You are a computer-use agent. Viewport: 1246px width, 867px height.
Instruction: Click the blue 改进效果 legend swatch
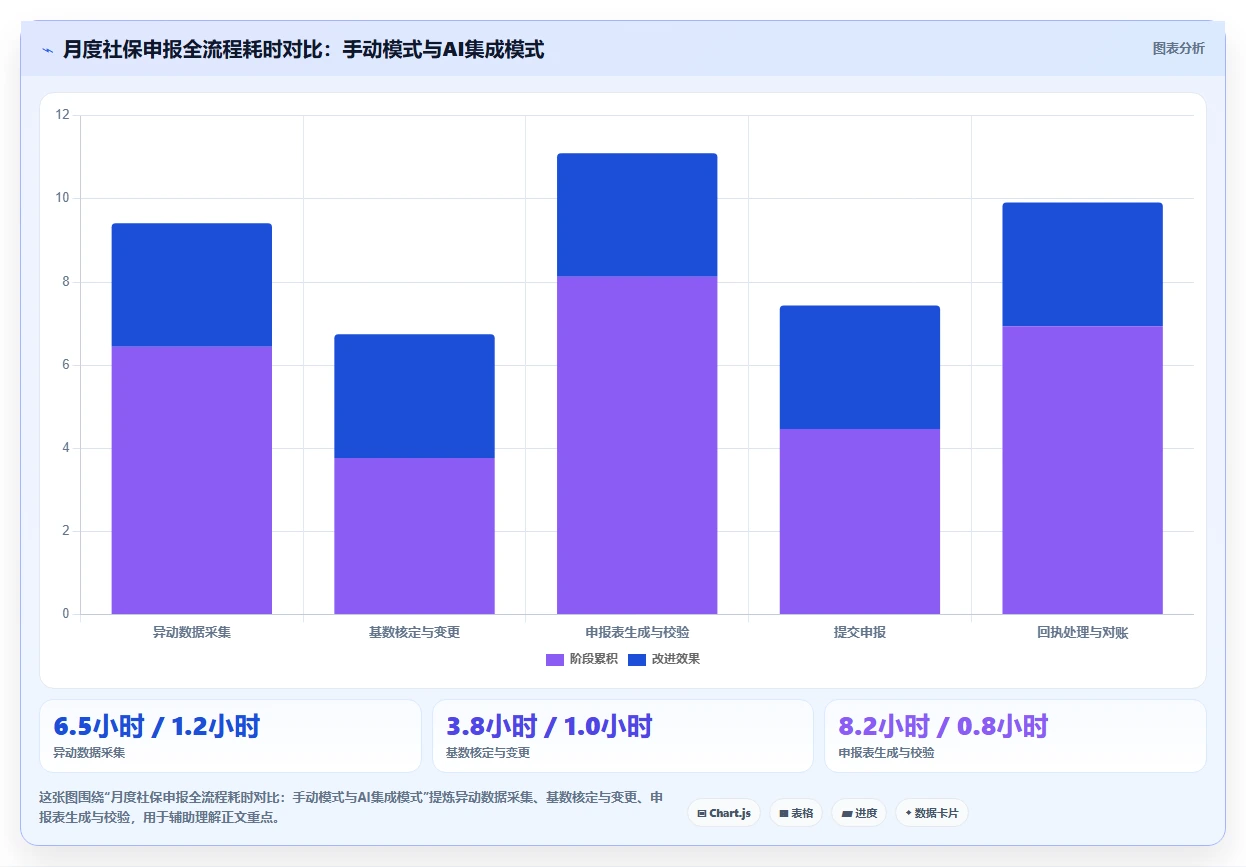coord(638,659)
